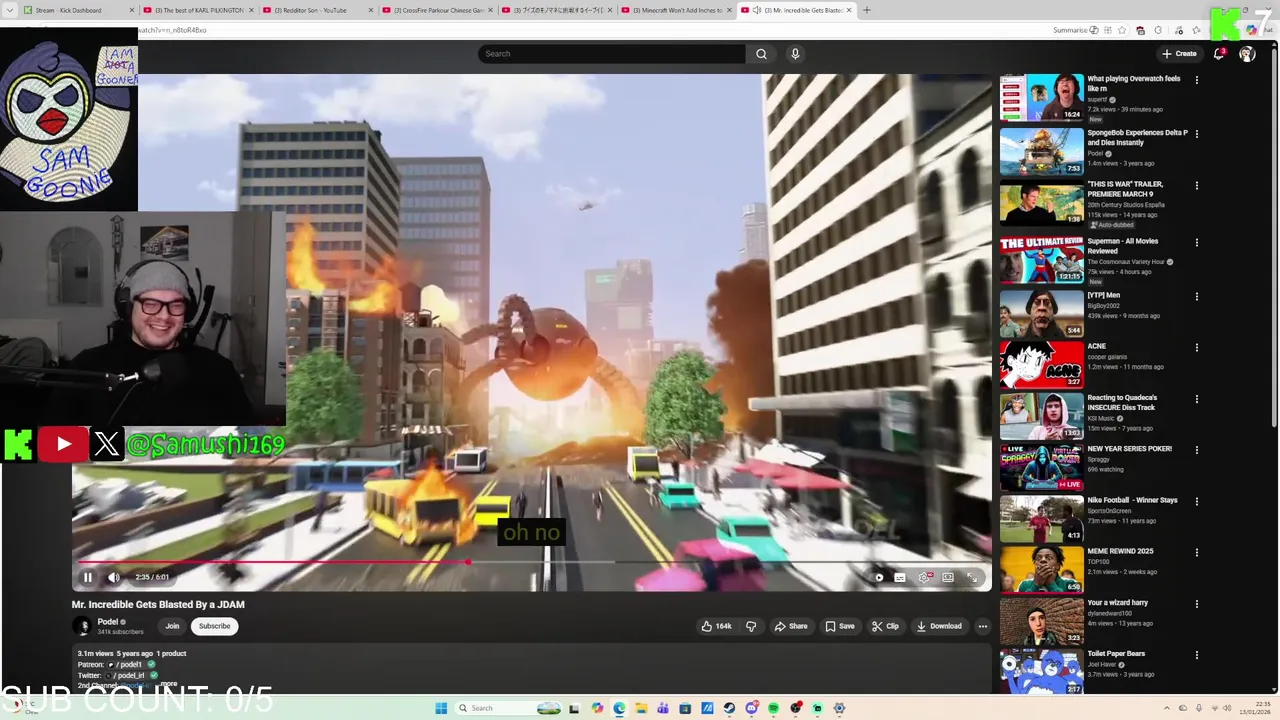Open options menu for ACNE video
The width and height of the screenshot is (1280, 720).
[x=1197, y=348]
